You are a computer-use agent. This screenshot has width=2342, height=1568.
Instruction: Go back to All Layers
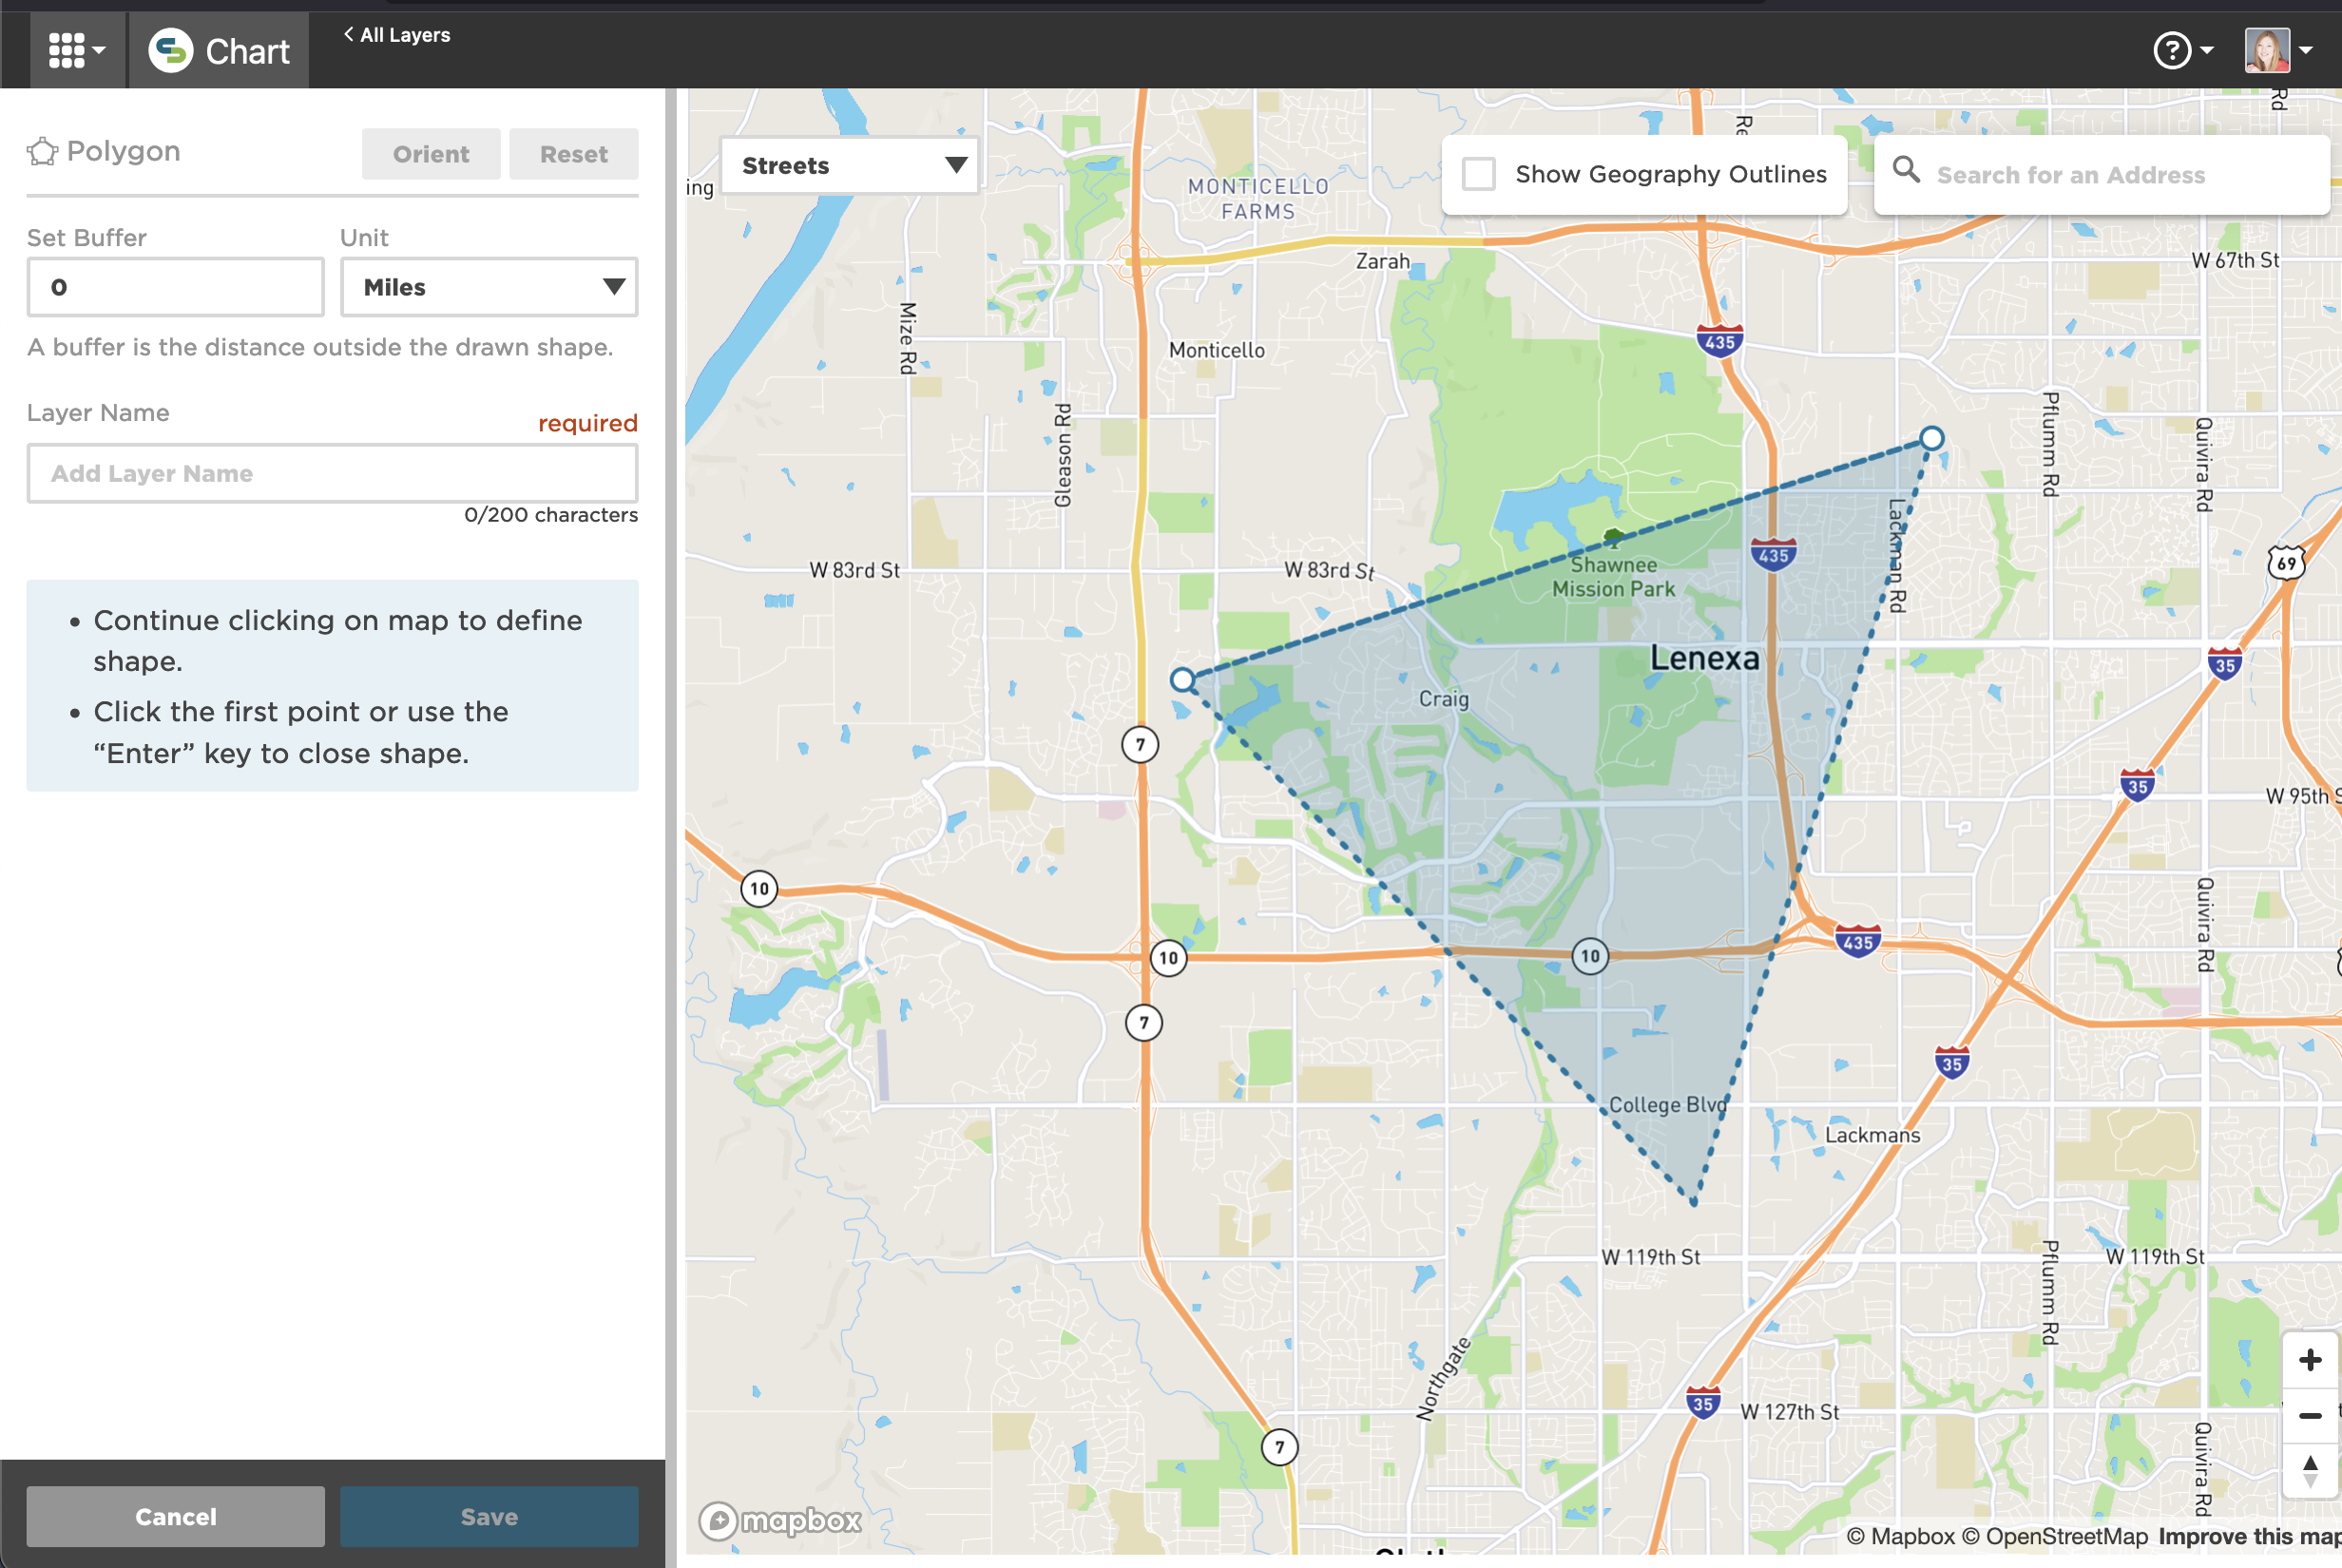[397, 35]
